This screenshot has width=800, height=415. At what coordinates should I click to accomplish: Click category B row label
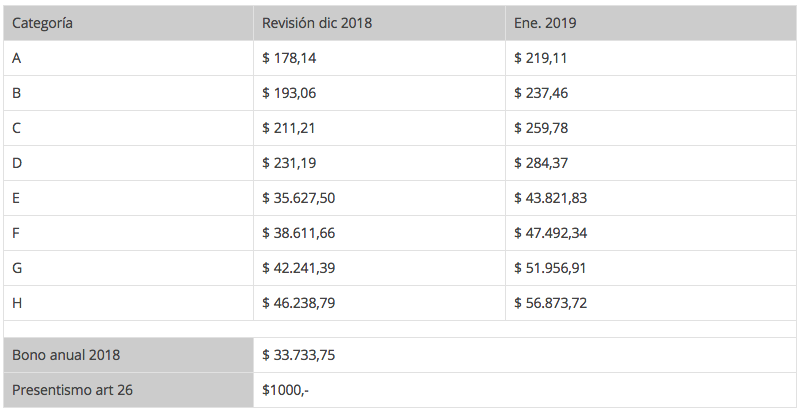point(17,93)
